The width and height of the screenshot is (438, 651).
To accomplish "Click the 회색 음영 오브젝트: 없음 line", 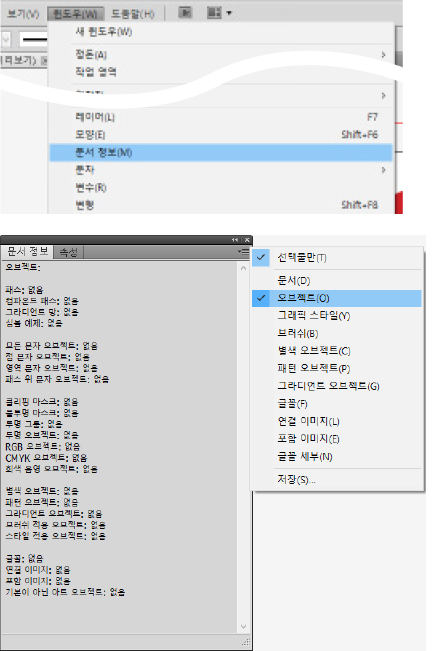I will click(51, 469).
